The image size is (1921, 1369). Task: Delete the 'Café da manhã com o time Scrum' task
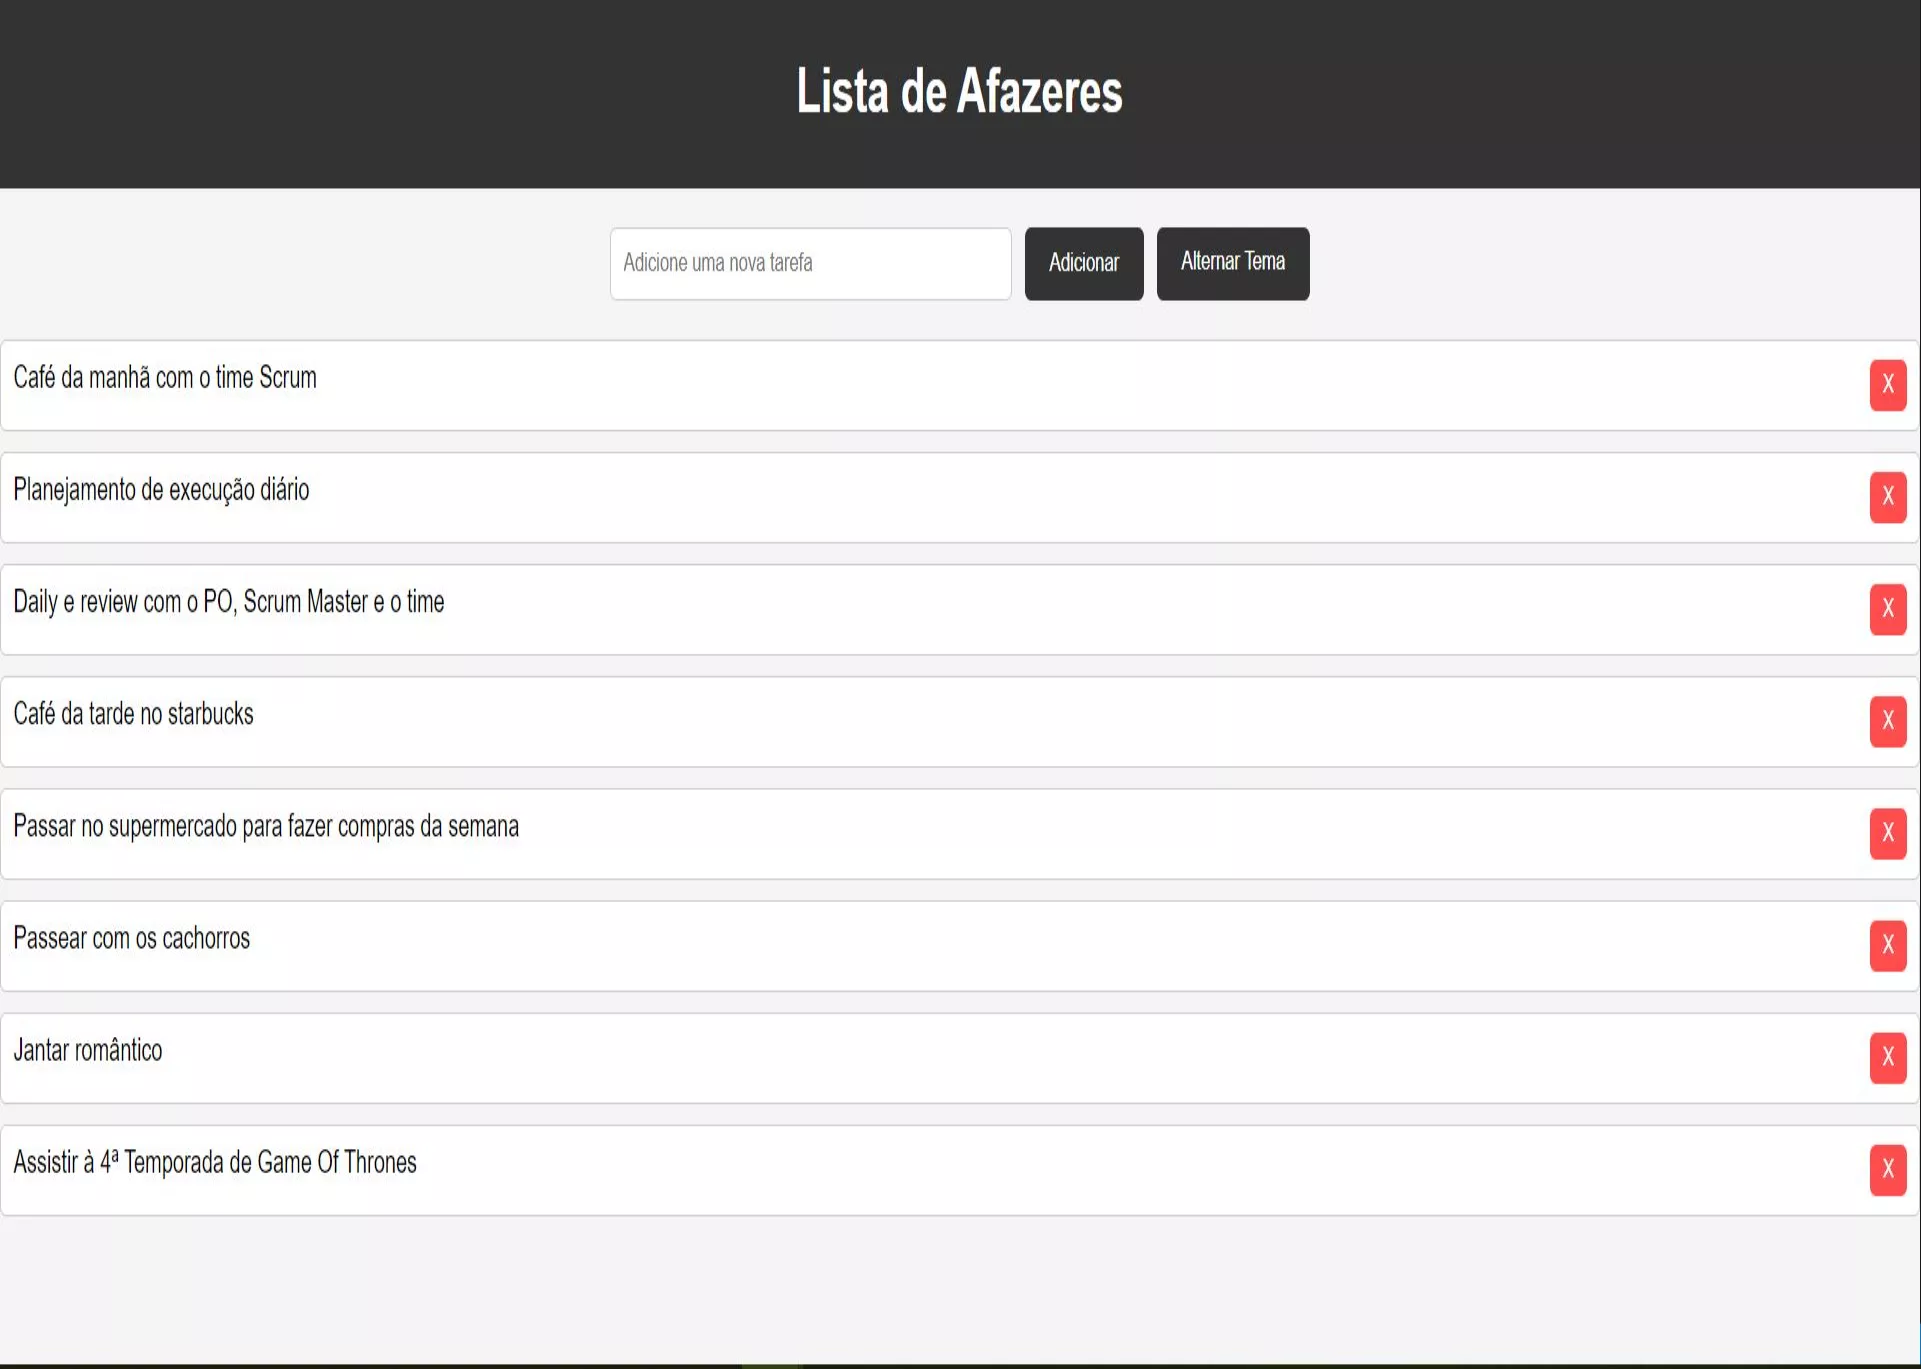[1888, 385]
